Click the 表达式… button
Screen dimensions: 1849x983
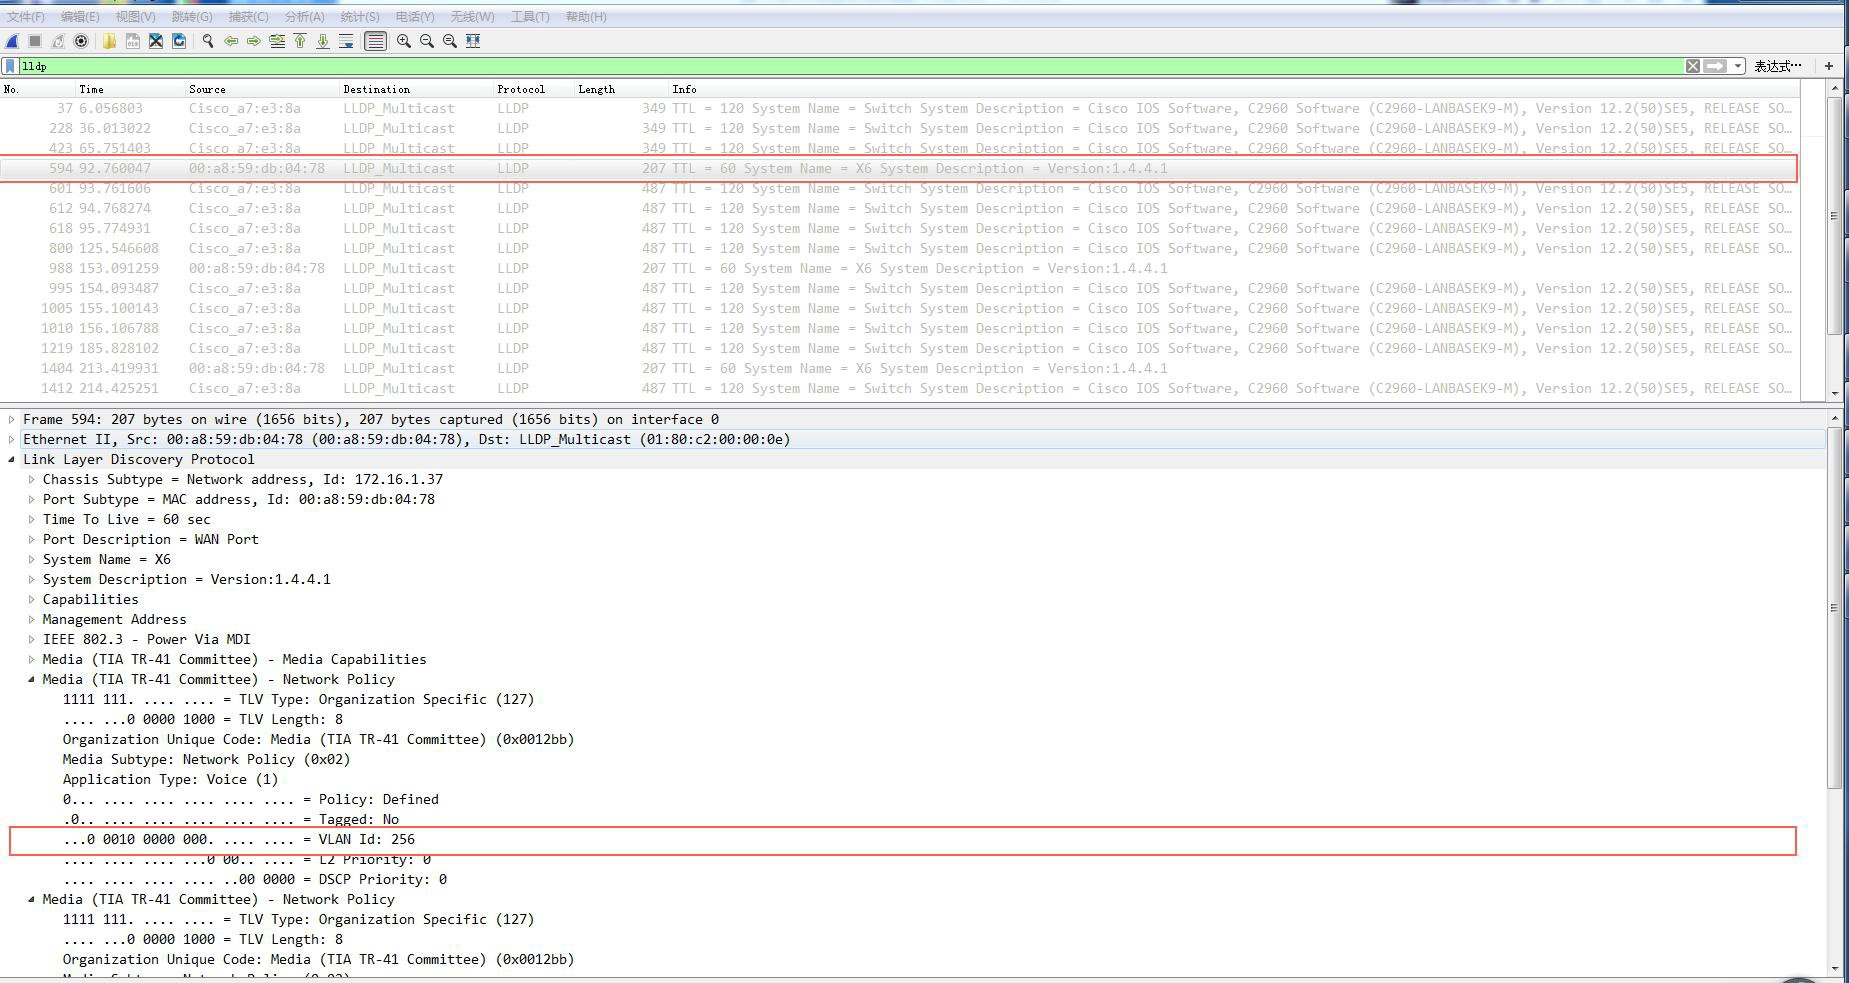[1777, 66]
